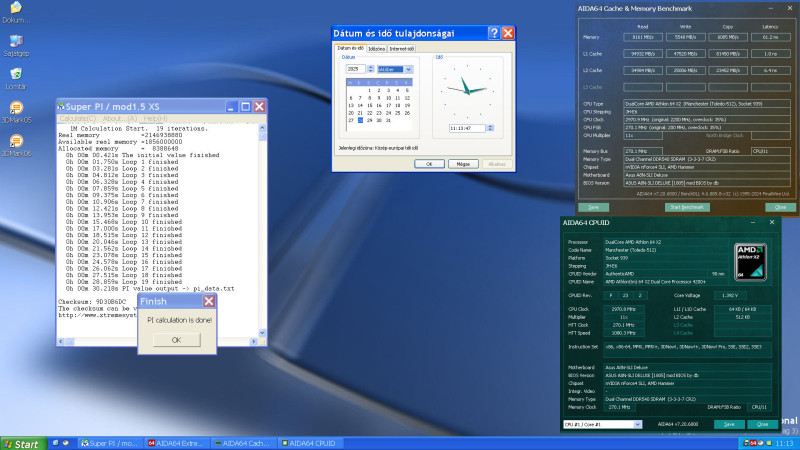Open the month dropdown in date dialog
Screen dimensions: 800x450
pyautogui.click(x=409, y=69)
